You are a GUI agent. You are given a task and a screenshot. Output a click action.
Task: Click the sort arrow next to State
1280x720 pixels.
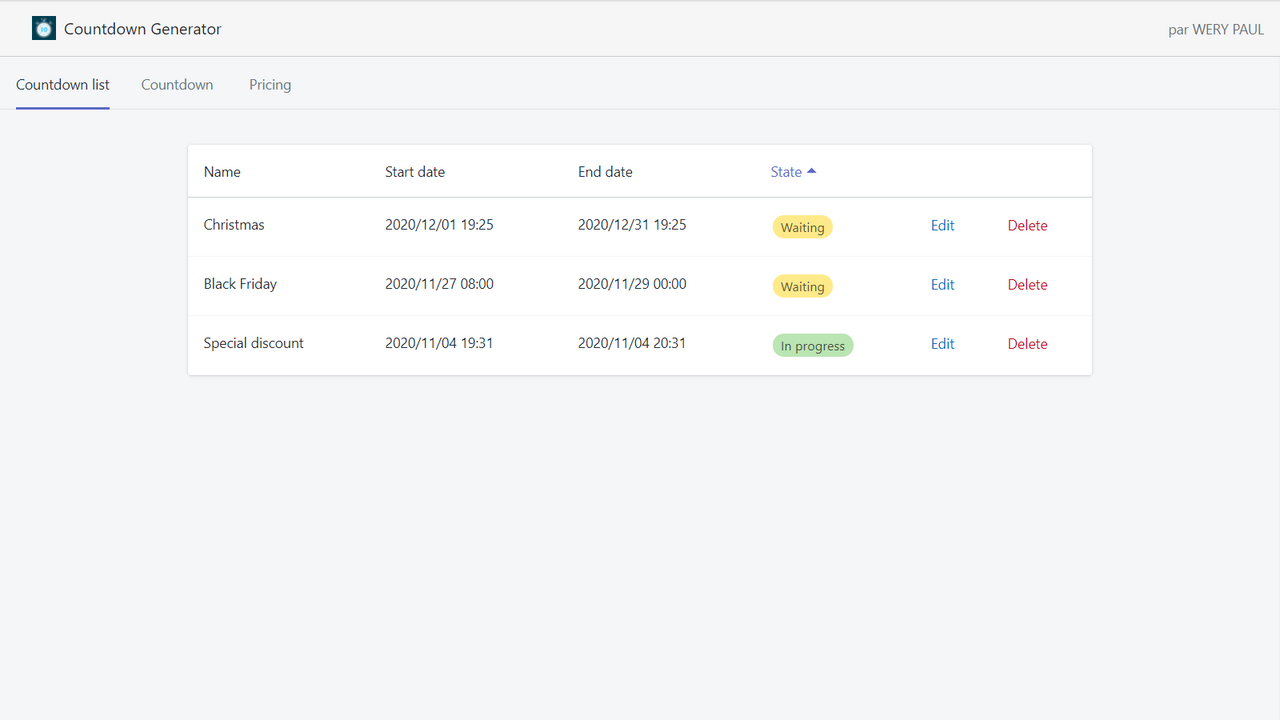tap(812, 171)
